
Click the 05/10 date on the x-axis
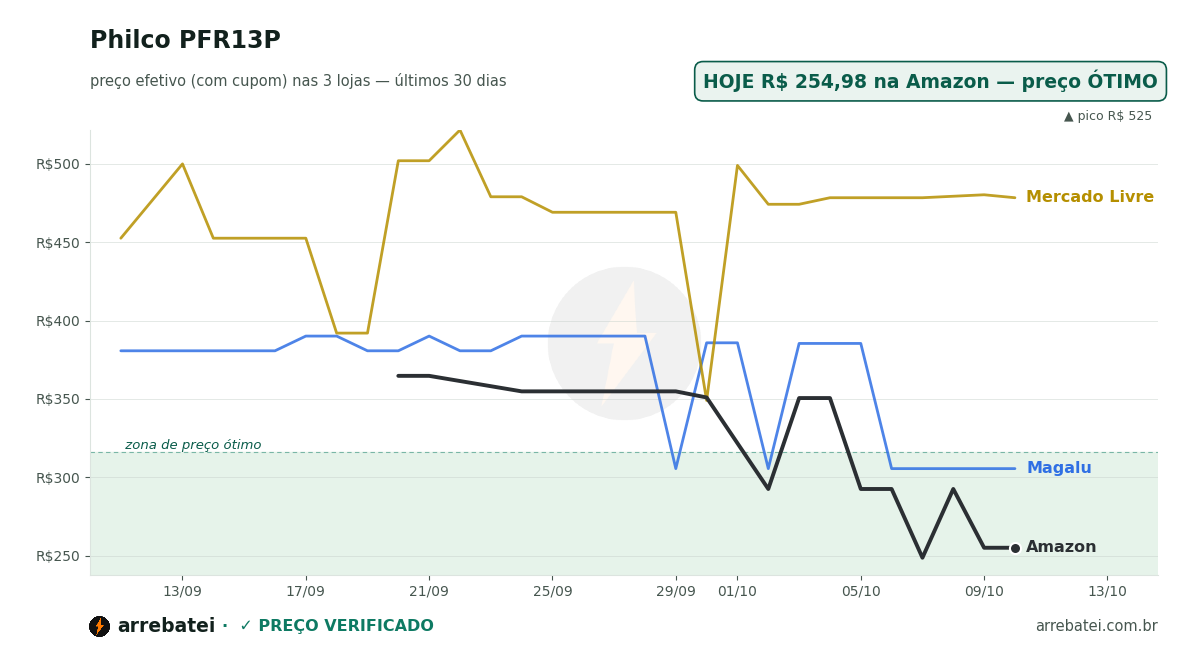[x=861, y=592]
